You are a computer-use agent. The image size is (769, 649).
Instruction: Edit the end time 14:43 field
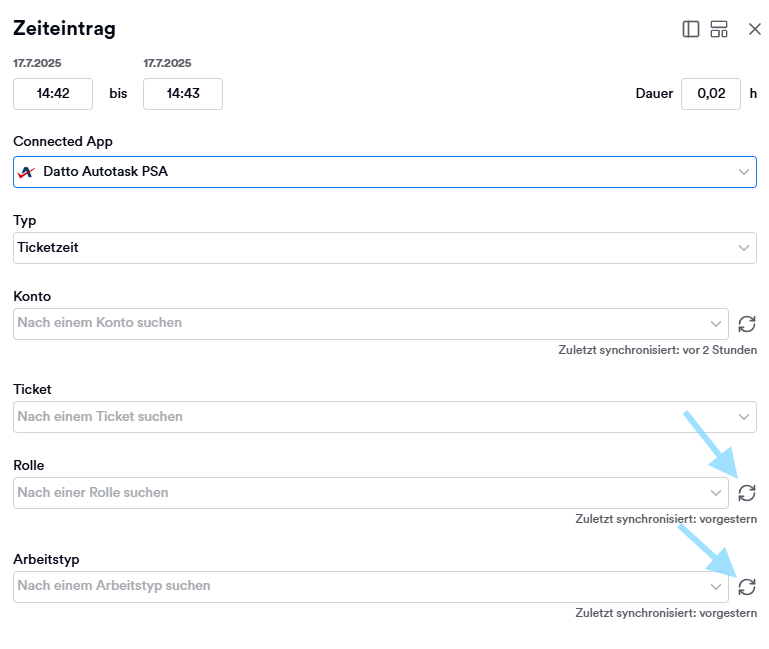pyautogui.click(x=183, y=94)
